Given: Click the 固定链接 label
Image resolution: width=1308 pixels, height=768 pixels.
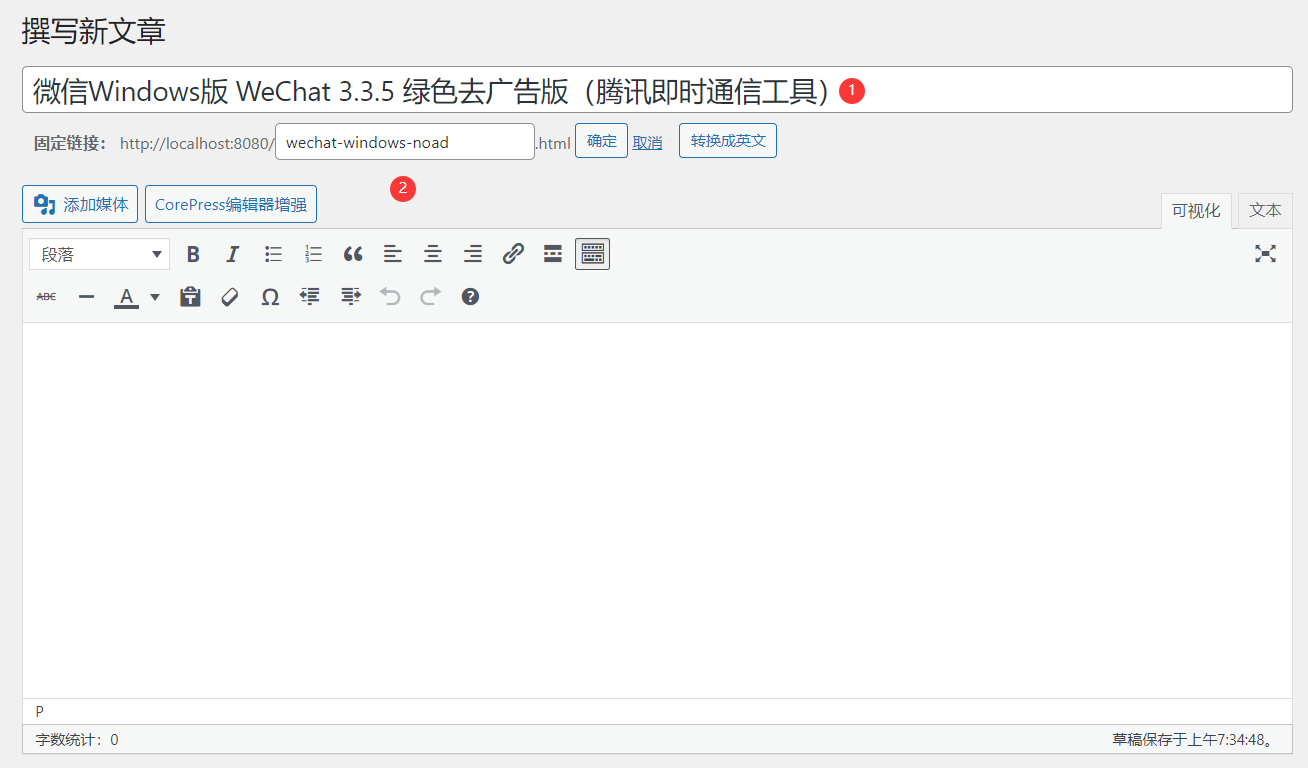Looking at the screenshot, I should pos(70,143).
